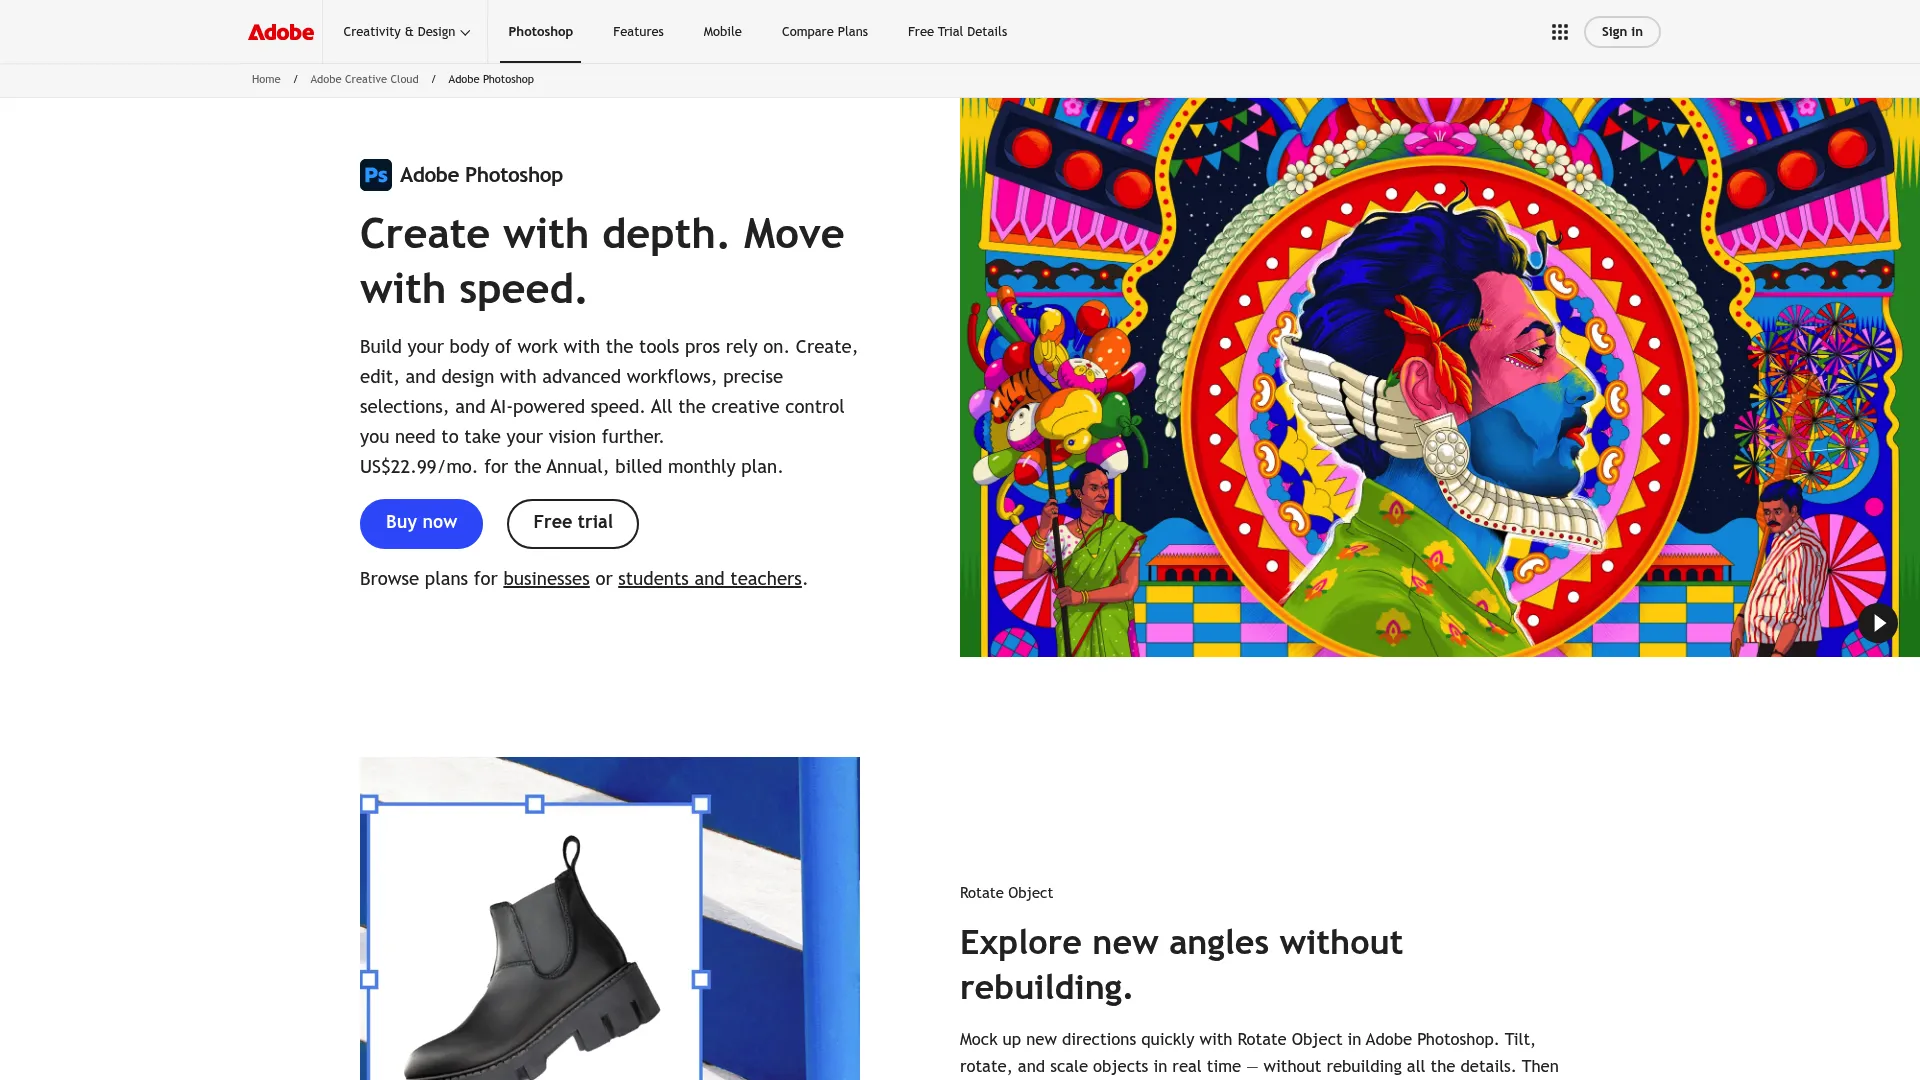
Task: Click the boot Rotate Object image
Action: click(610, 918)
